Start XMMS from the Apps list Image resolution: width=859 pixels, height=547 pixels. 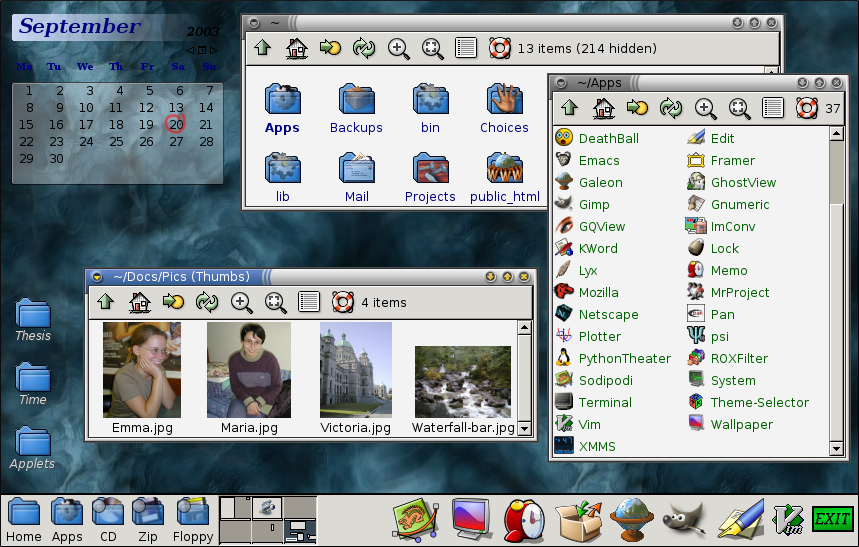click(x=597, y=447)
